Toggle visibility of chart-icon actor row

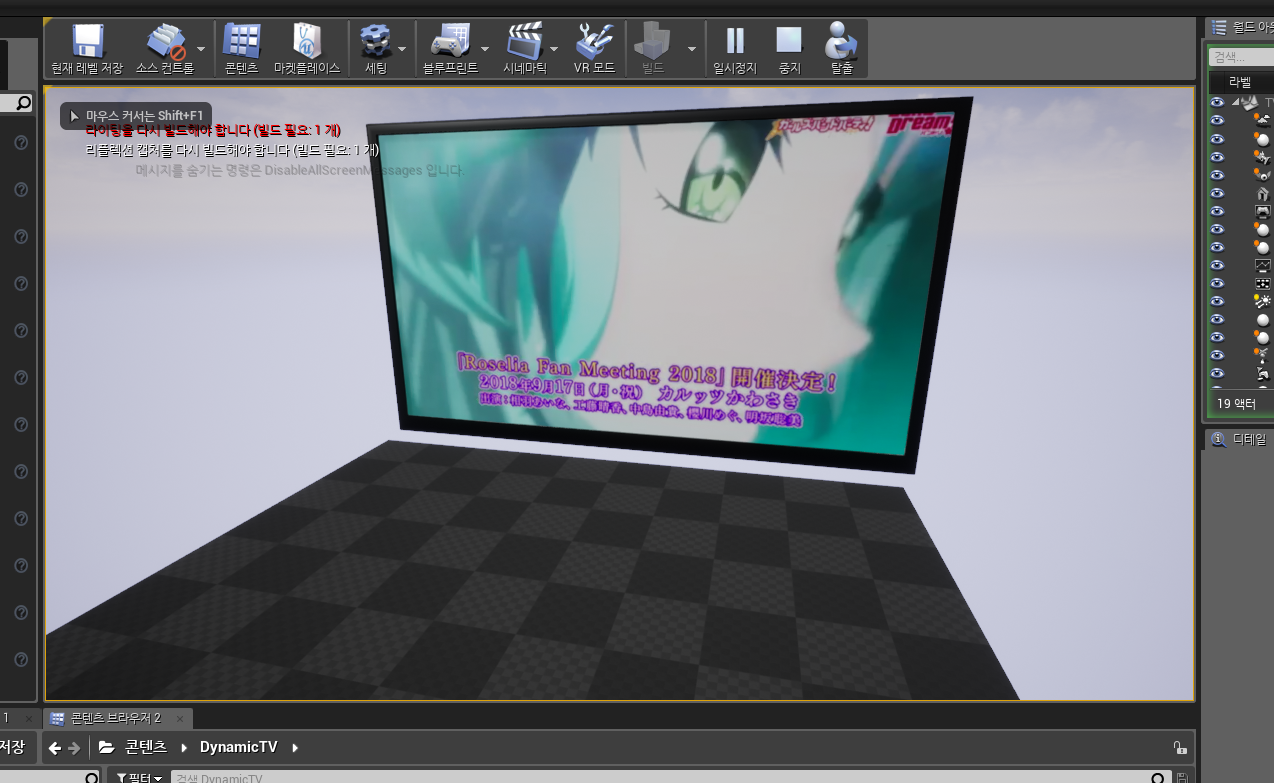pyautogui.click(x=1217, y=265)
